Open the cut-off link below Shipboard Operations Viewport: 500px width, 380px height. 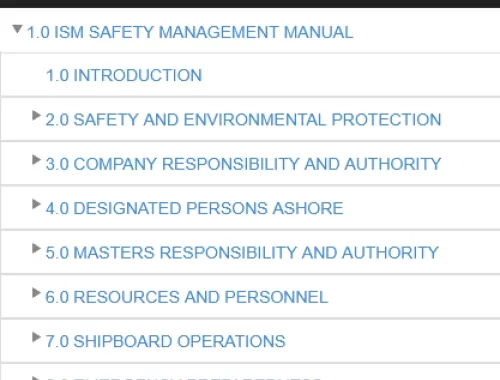[x=183, y=379]
